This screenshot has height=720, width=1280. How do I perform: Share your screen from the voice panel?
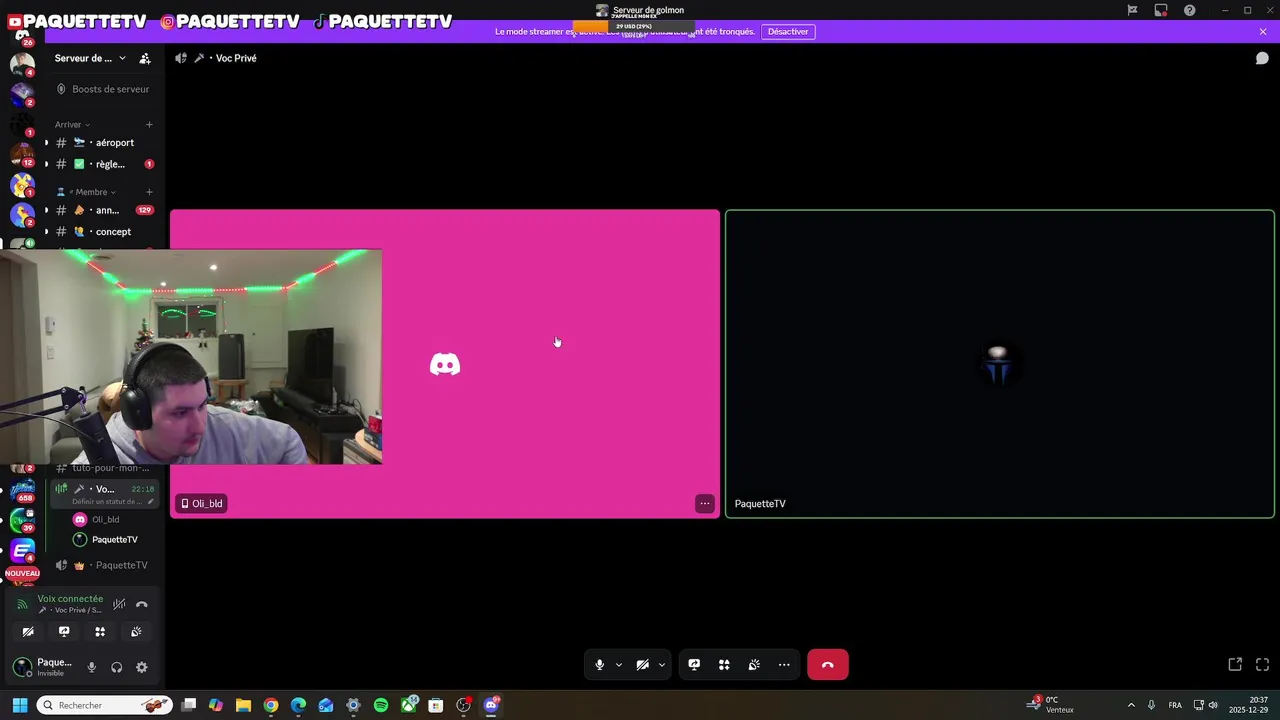(64, 632)
